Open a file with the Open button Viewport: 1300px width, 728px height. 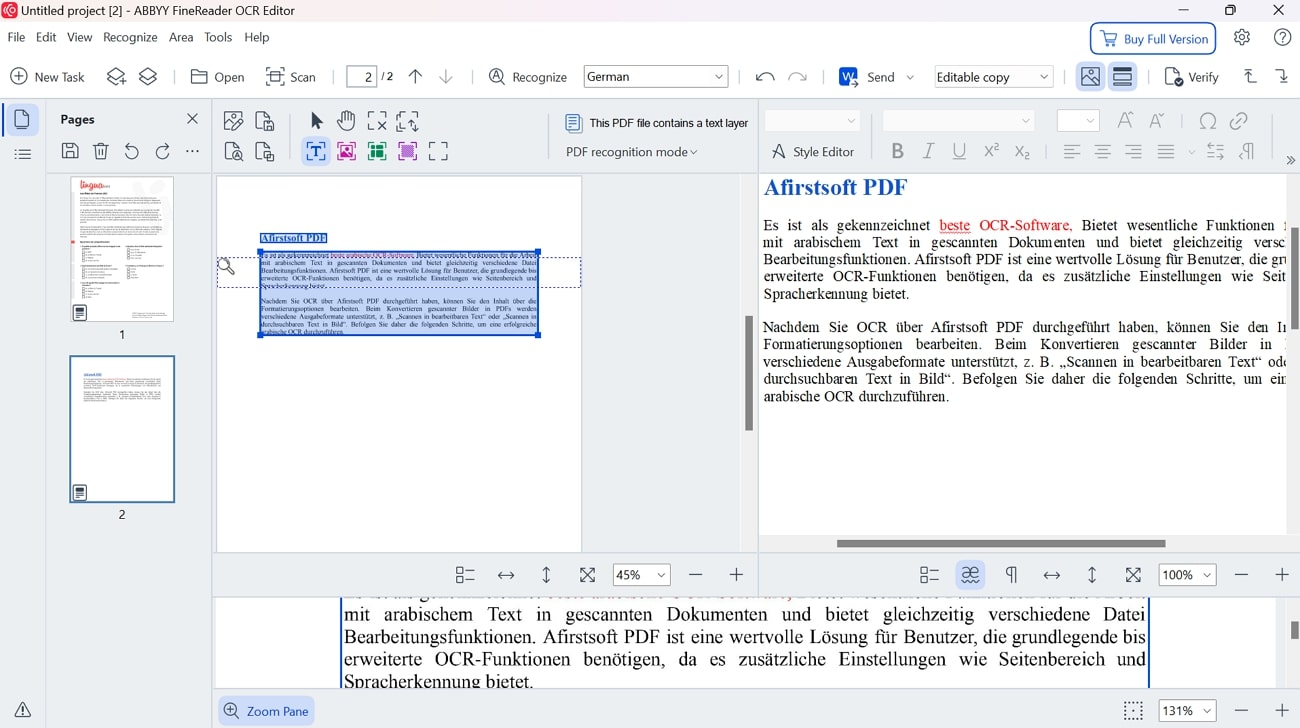217,77
